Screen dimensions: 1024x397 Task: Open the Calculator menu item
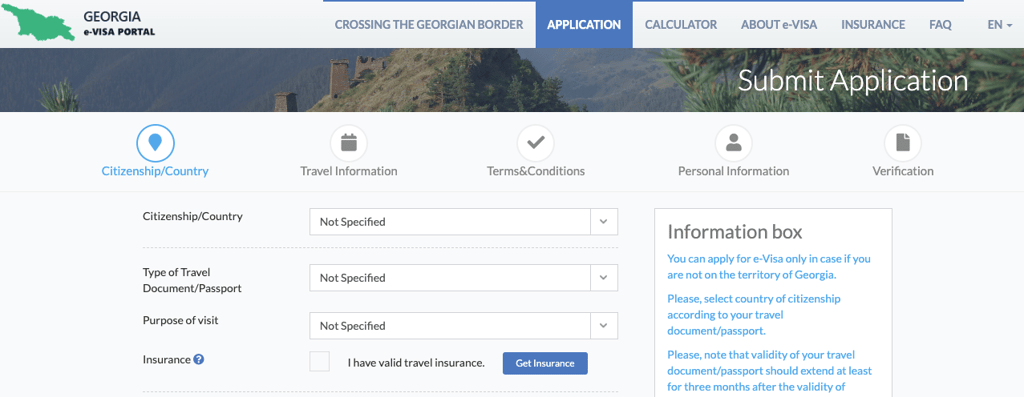pyautogui.click(x=681, y=25)
